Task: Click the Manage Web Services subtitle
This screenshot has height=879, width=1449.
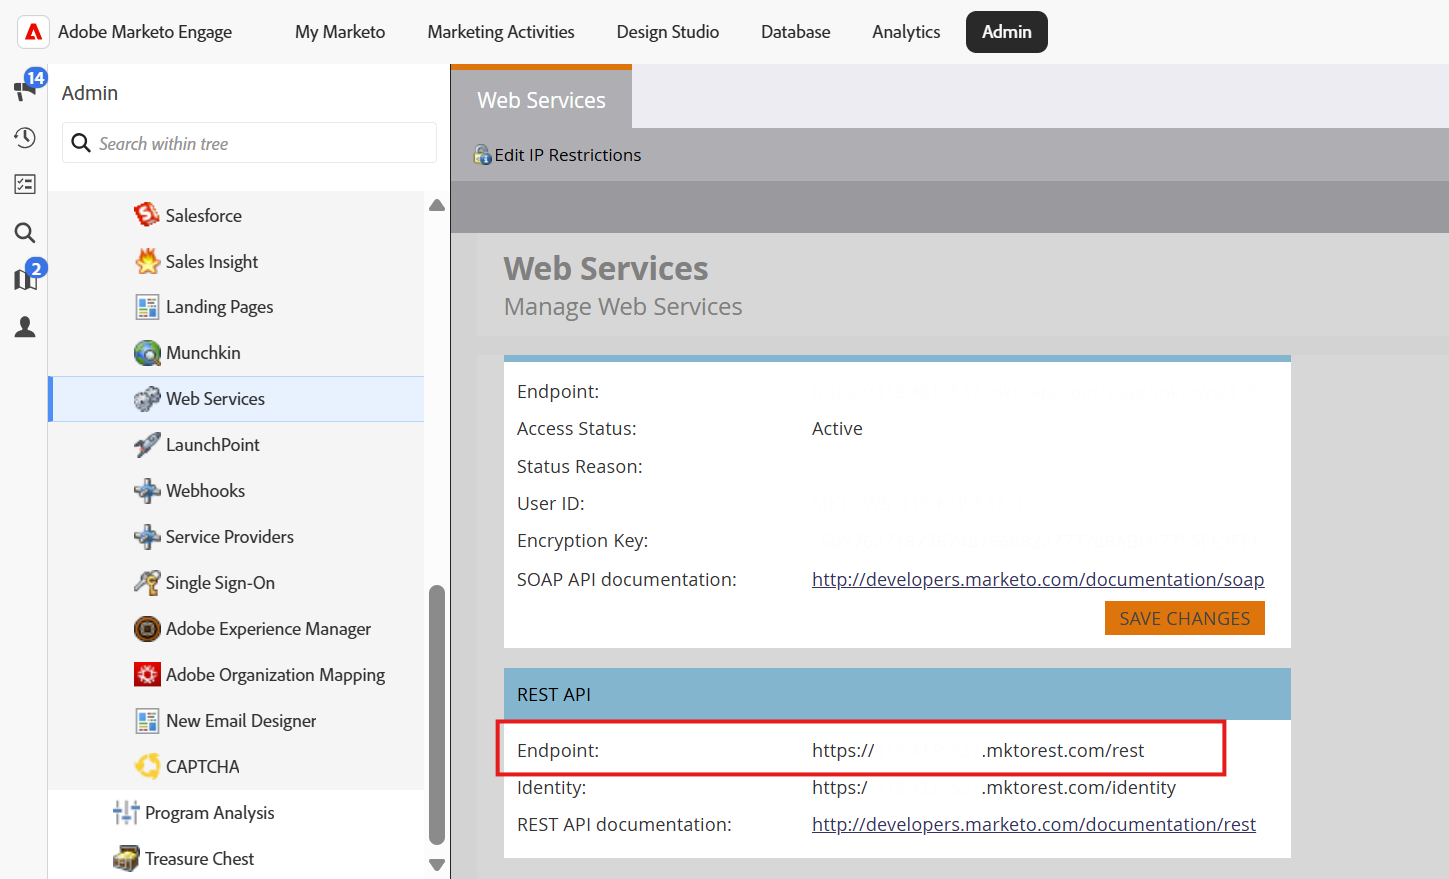Action: [623, 307]
